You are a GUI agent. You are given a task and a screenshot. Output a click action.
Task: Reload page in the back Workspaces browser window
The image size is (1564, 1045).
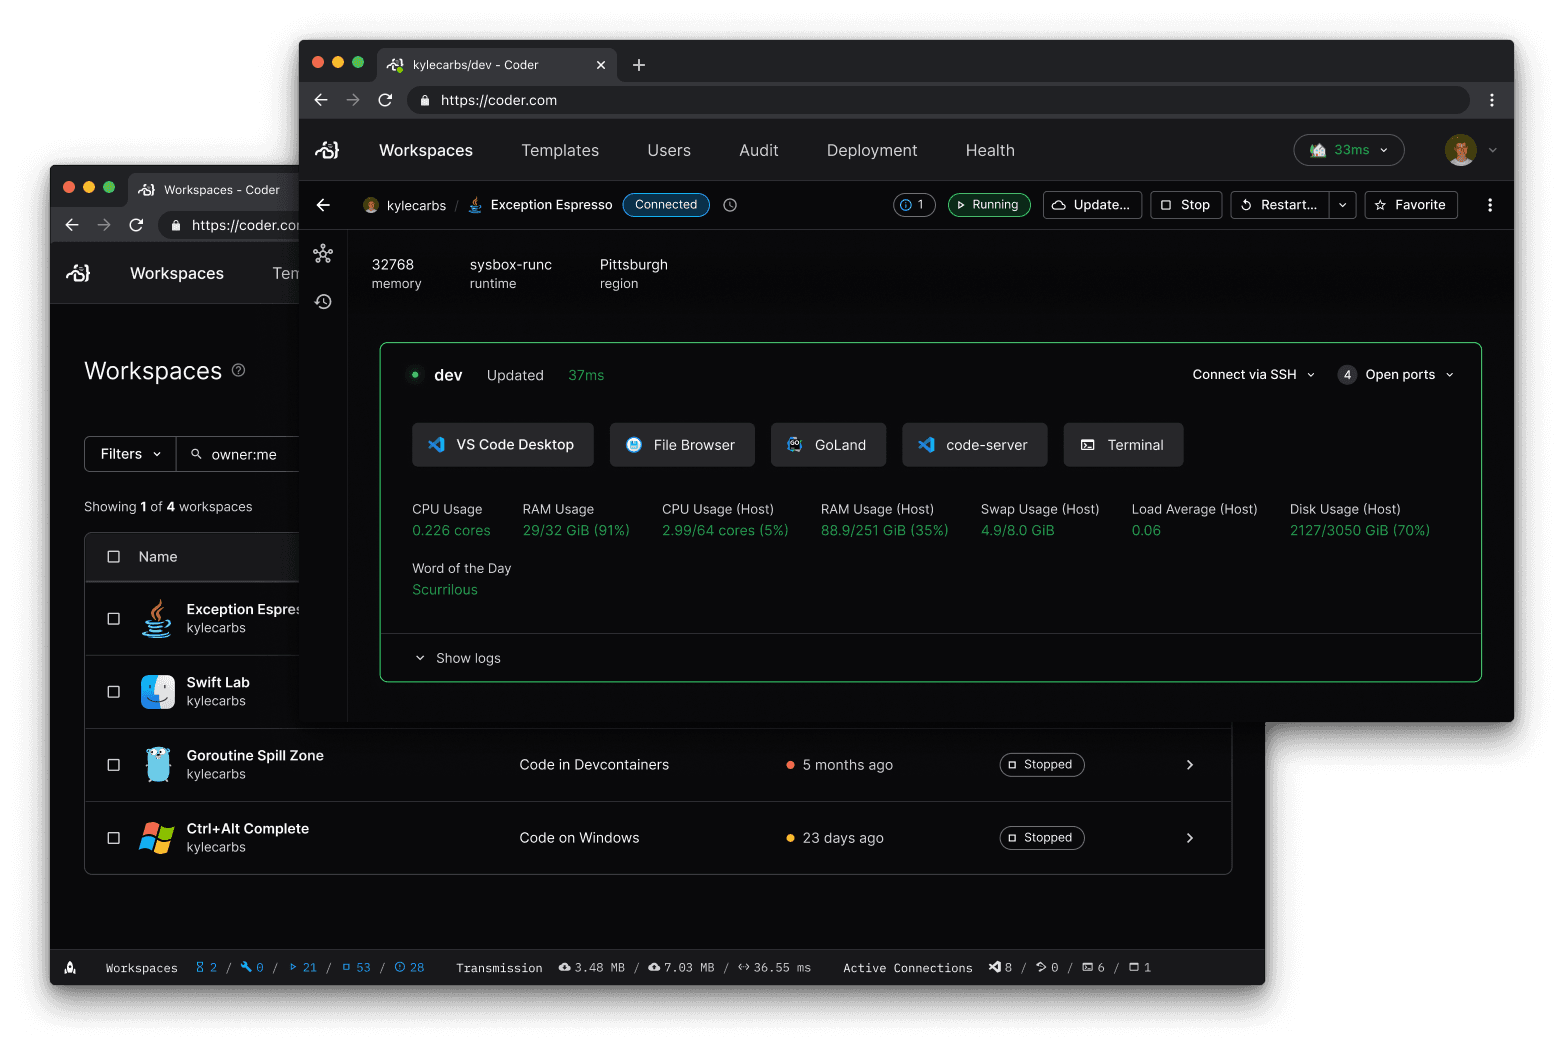point(136,225)
